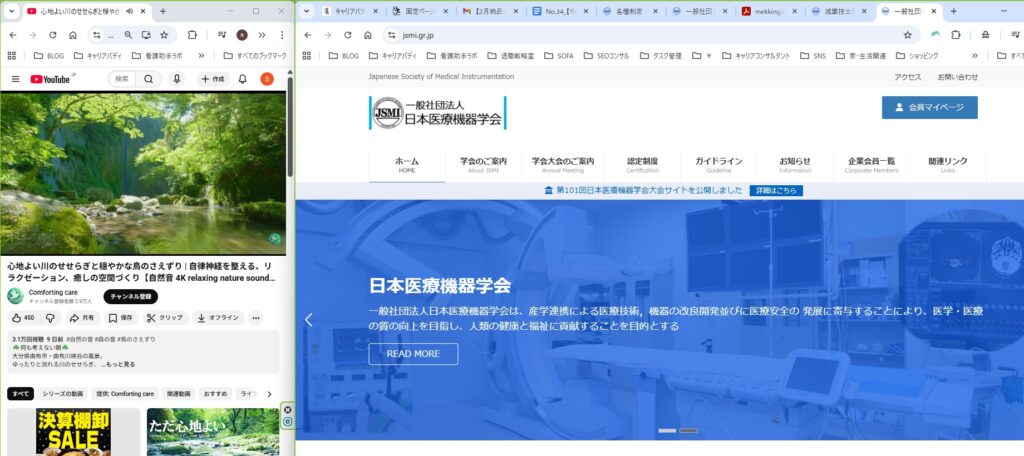Viewport: 1024px width, 456px height.
Task: Install app icon in YouTube address bar
Action: click(146, 35)
